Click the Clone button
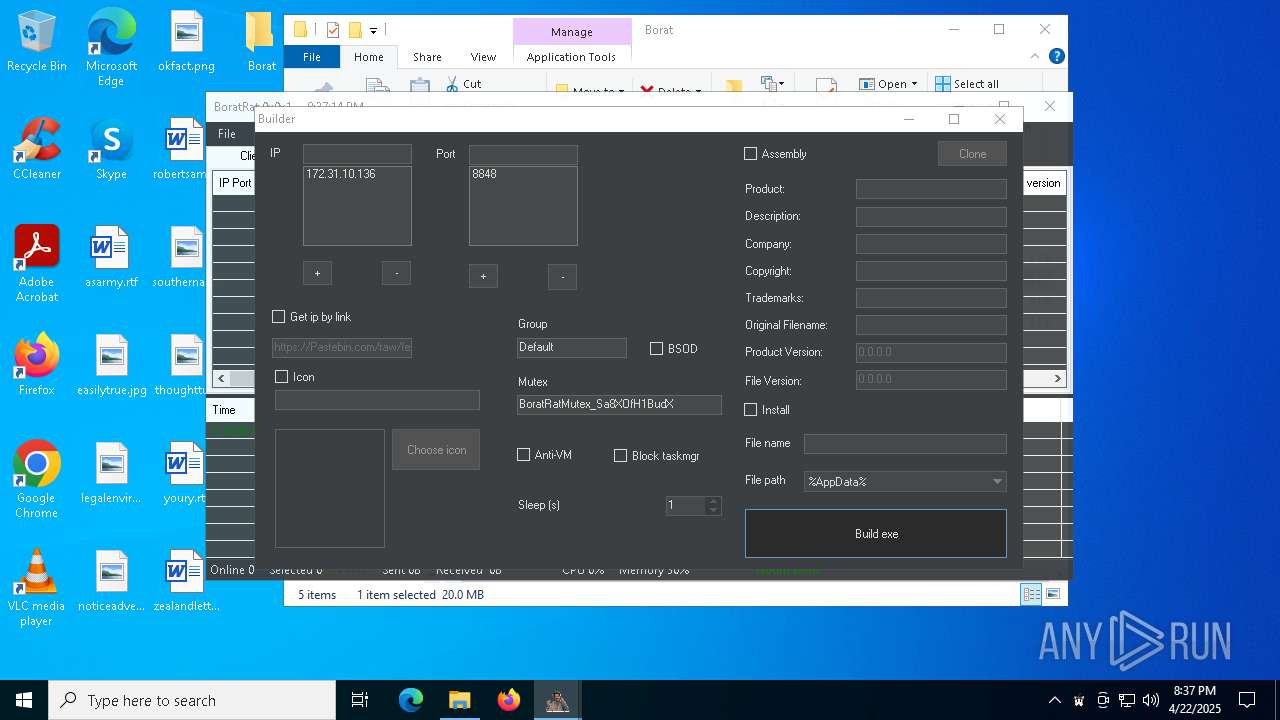The width and height of the screenshot is (1280, 720). 972,154
